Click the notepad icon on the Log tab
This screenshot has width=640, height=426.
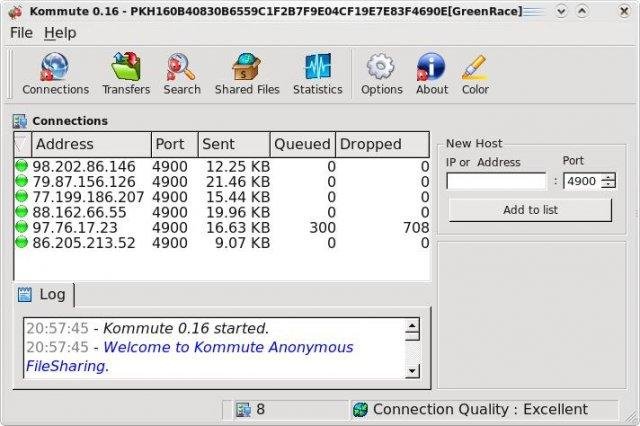click(x=24, y=294)
